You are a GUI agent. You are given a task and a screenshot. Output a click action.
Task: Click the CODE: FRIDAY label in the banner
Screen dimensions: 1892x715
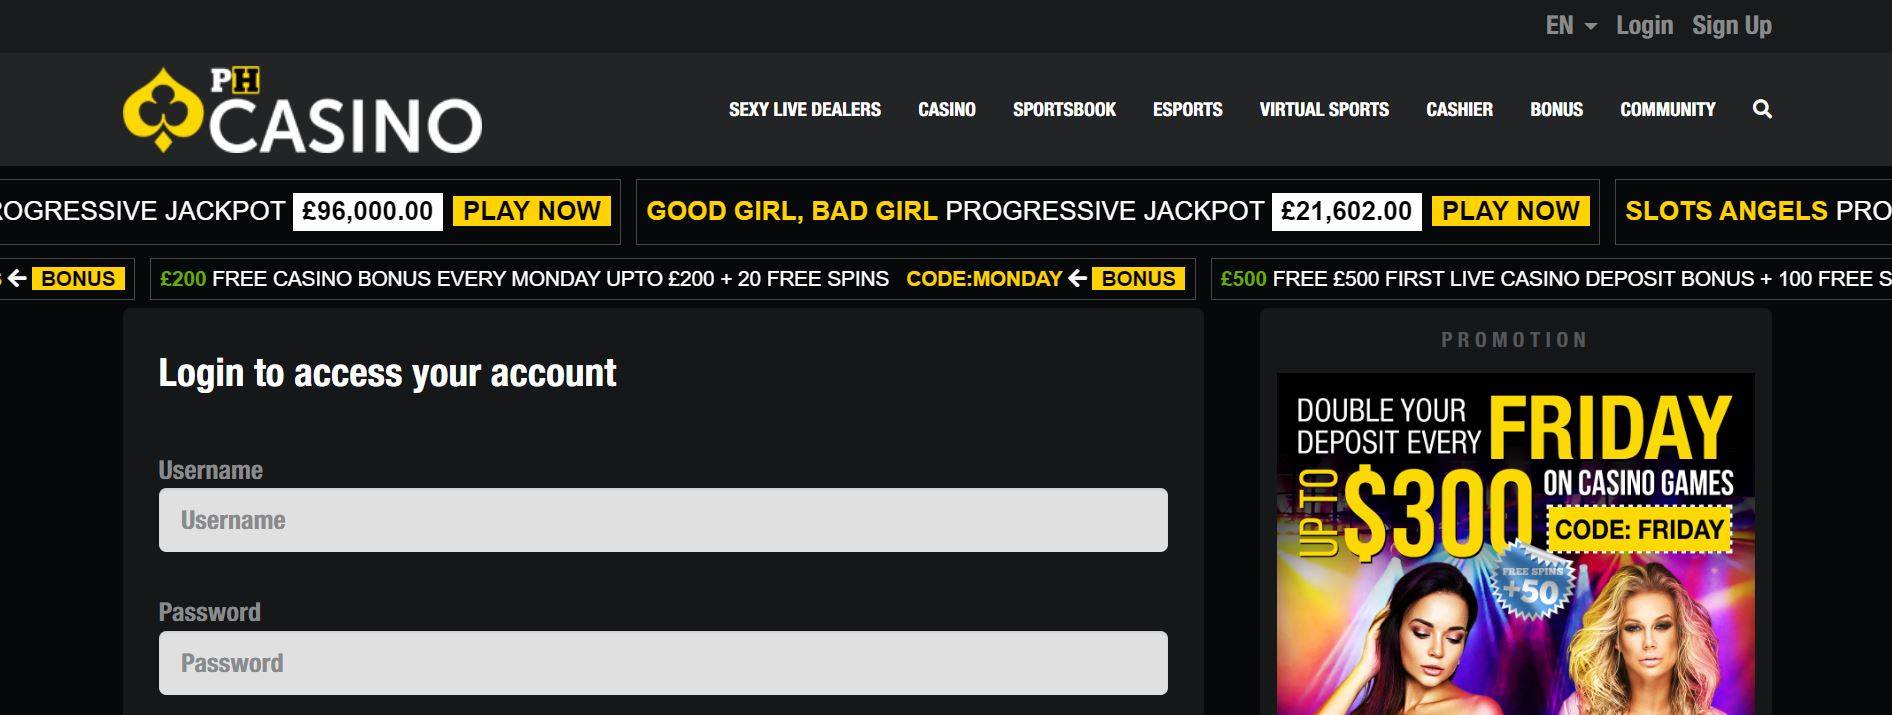[1639, 530]
